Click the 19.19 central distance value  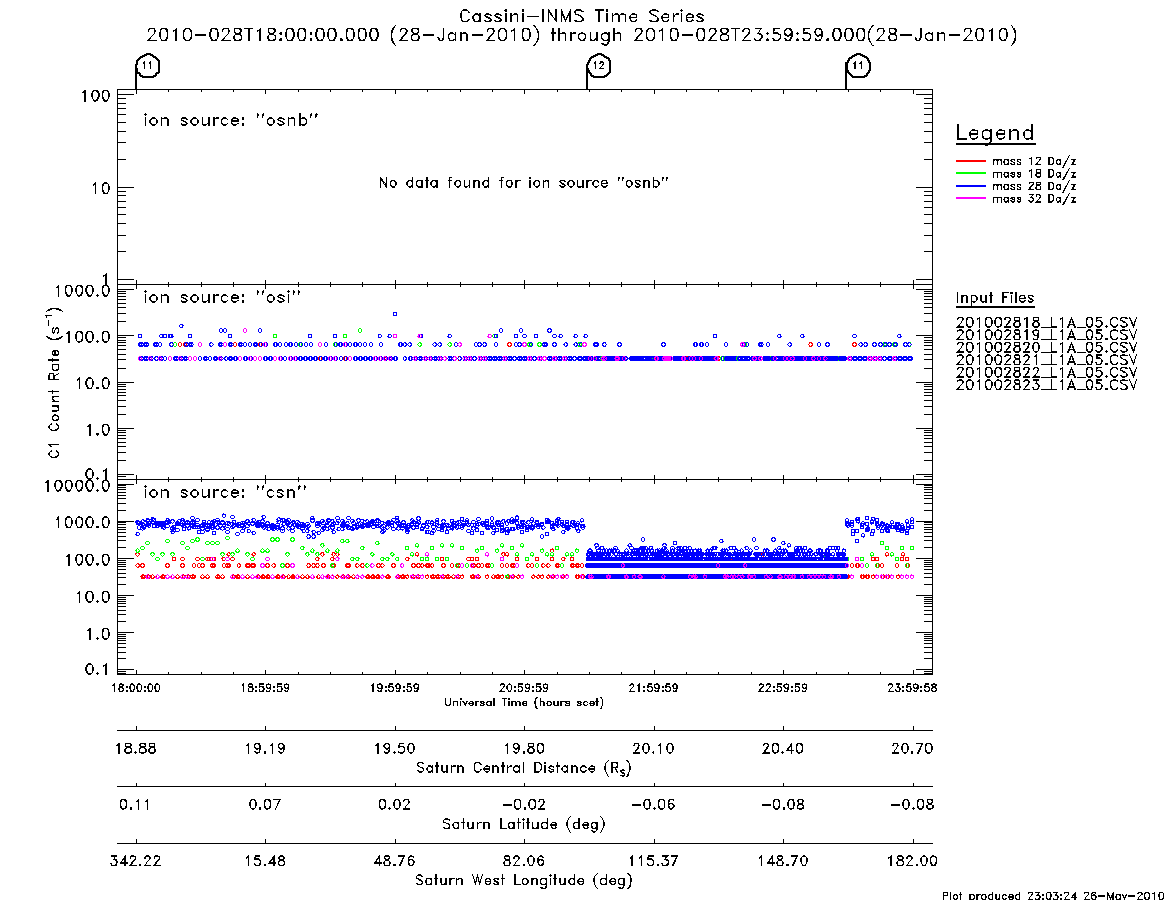(x=265, y=748)
